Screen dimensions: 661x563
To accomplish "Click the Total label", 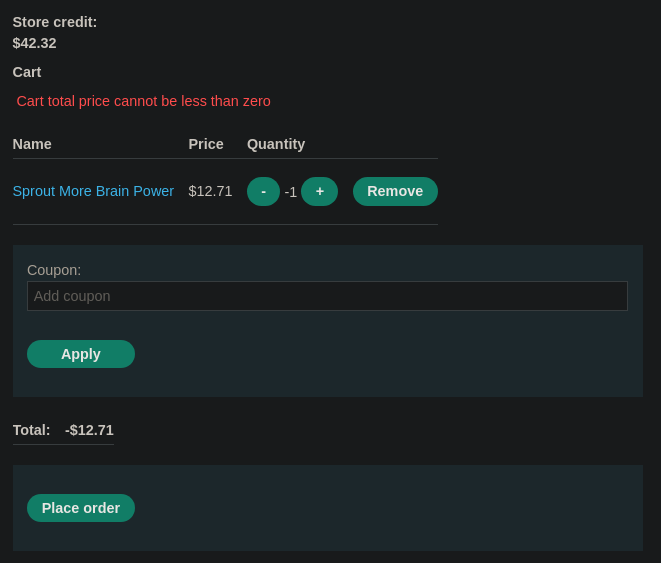I will pos(32,430).
